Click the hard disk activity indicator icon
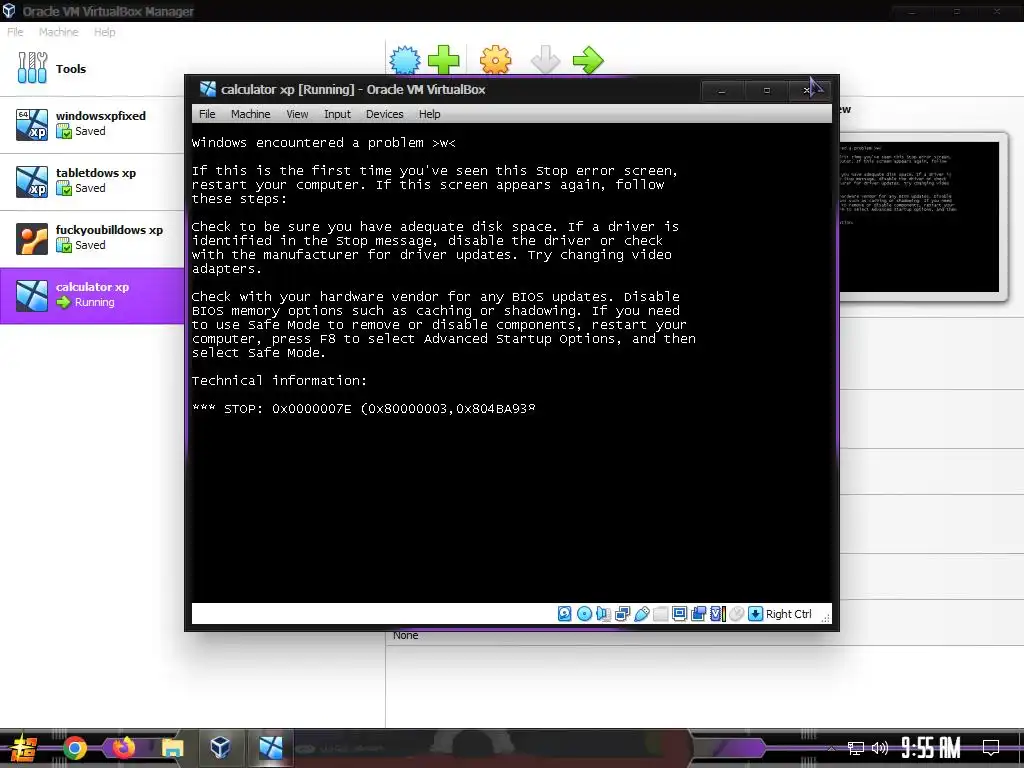The width and height of the screenshot is (1024, 768). [x=564, y=614]
